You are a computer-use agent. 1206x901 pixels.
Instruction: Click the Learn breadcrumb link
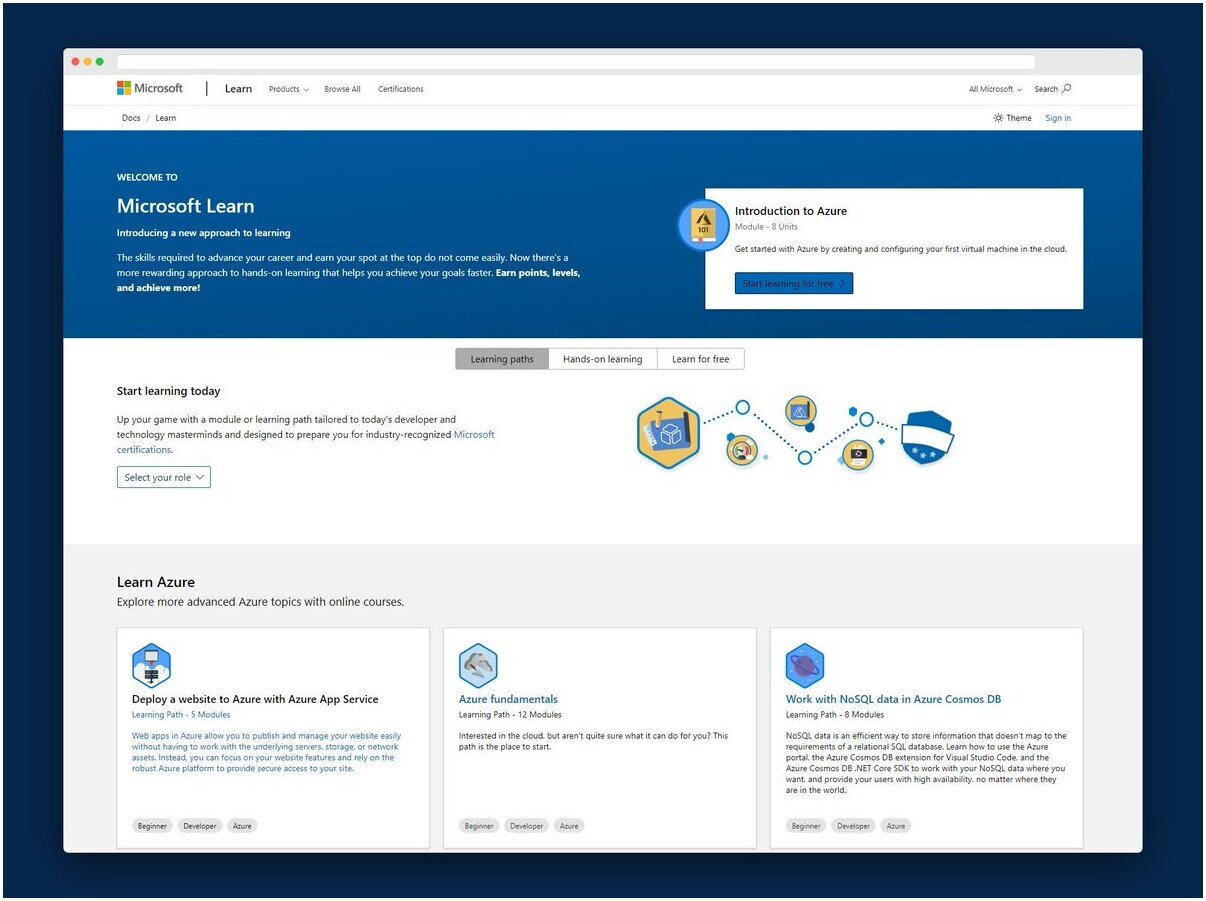pos(166,118)
